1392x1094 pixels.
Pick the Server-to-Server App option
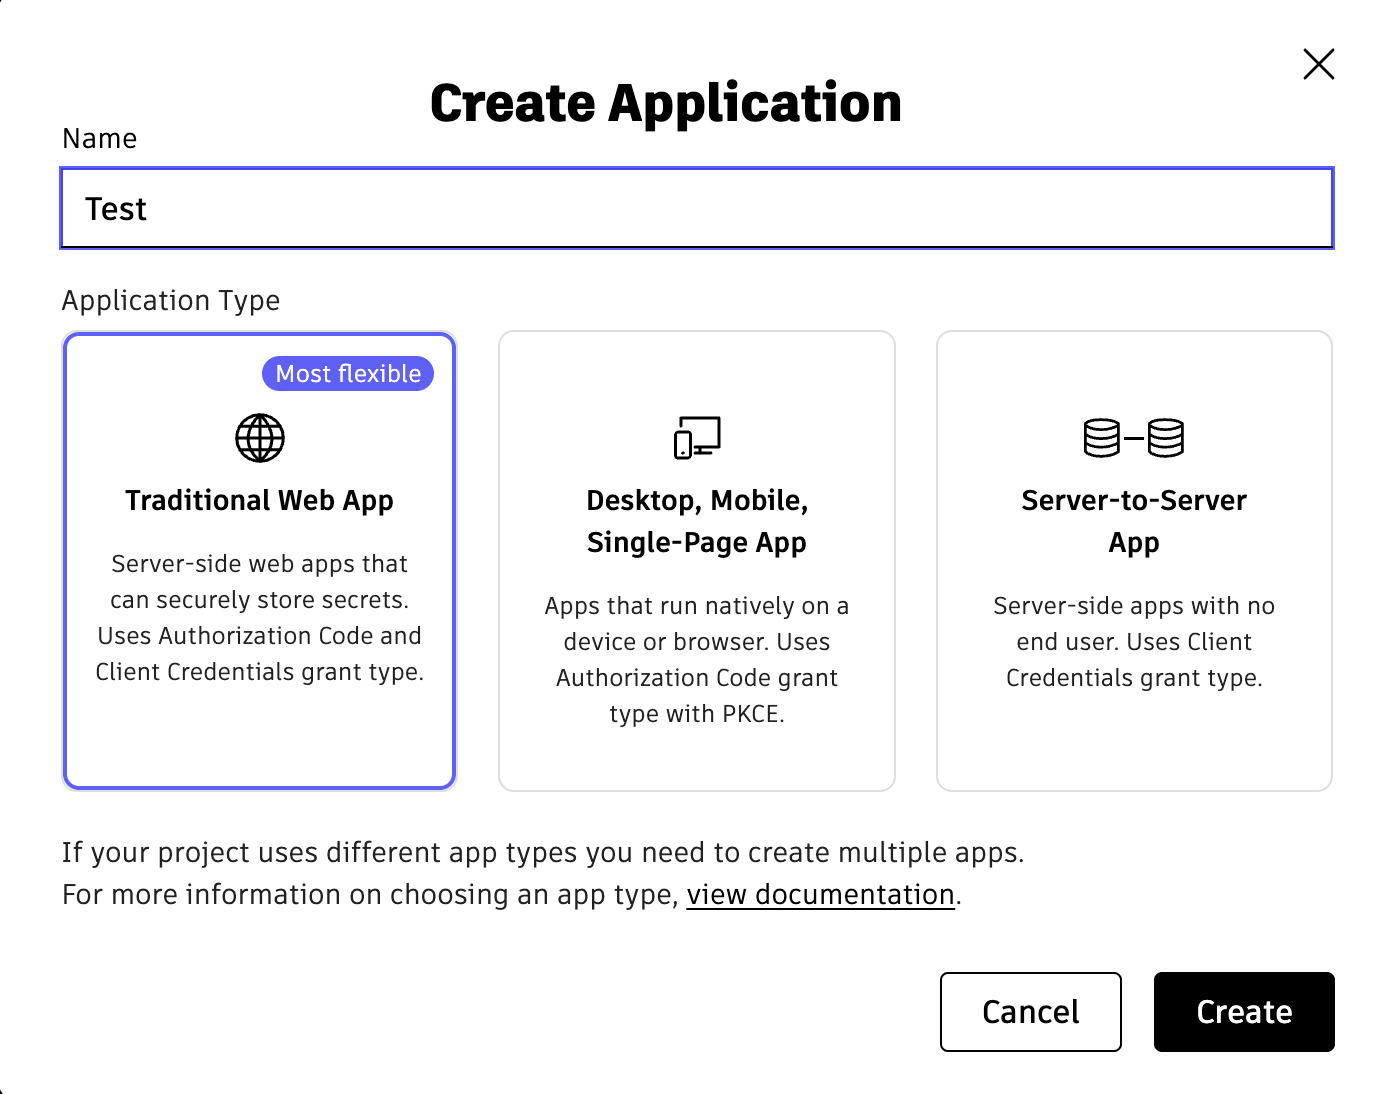1134,561
